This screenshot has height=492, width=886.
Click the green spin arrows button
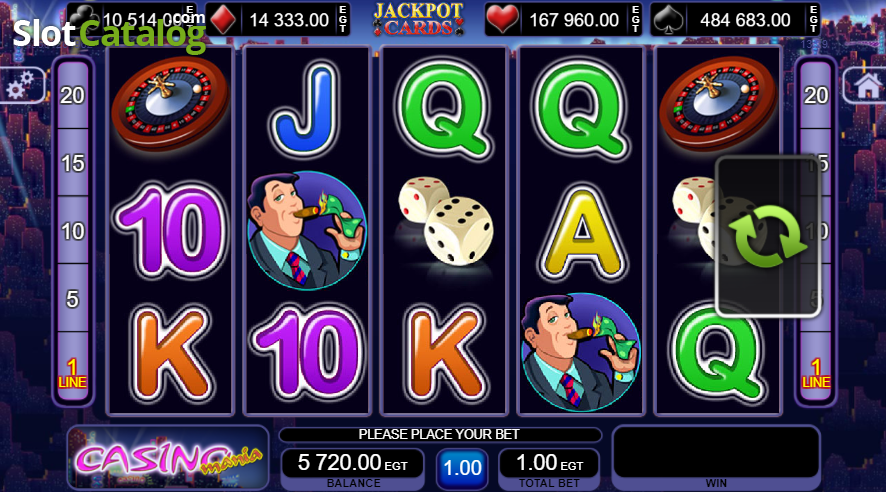[768, 236]
